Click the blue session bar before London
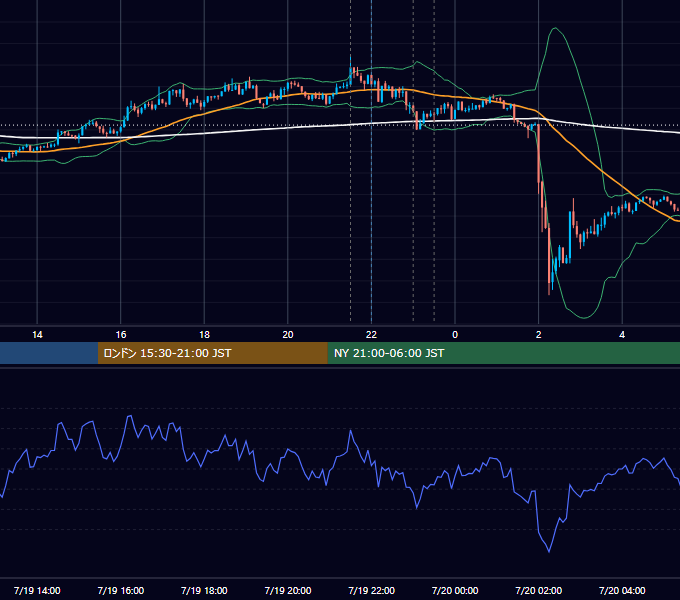 (49, 353)
